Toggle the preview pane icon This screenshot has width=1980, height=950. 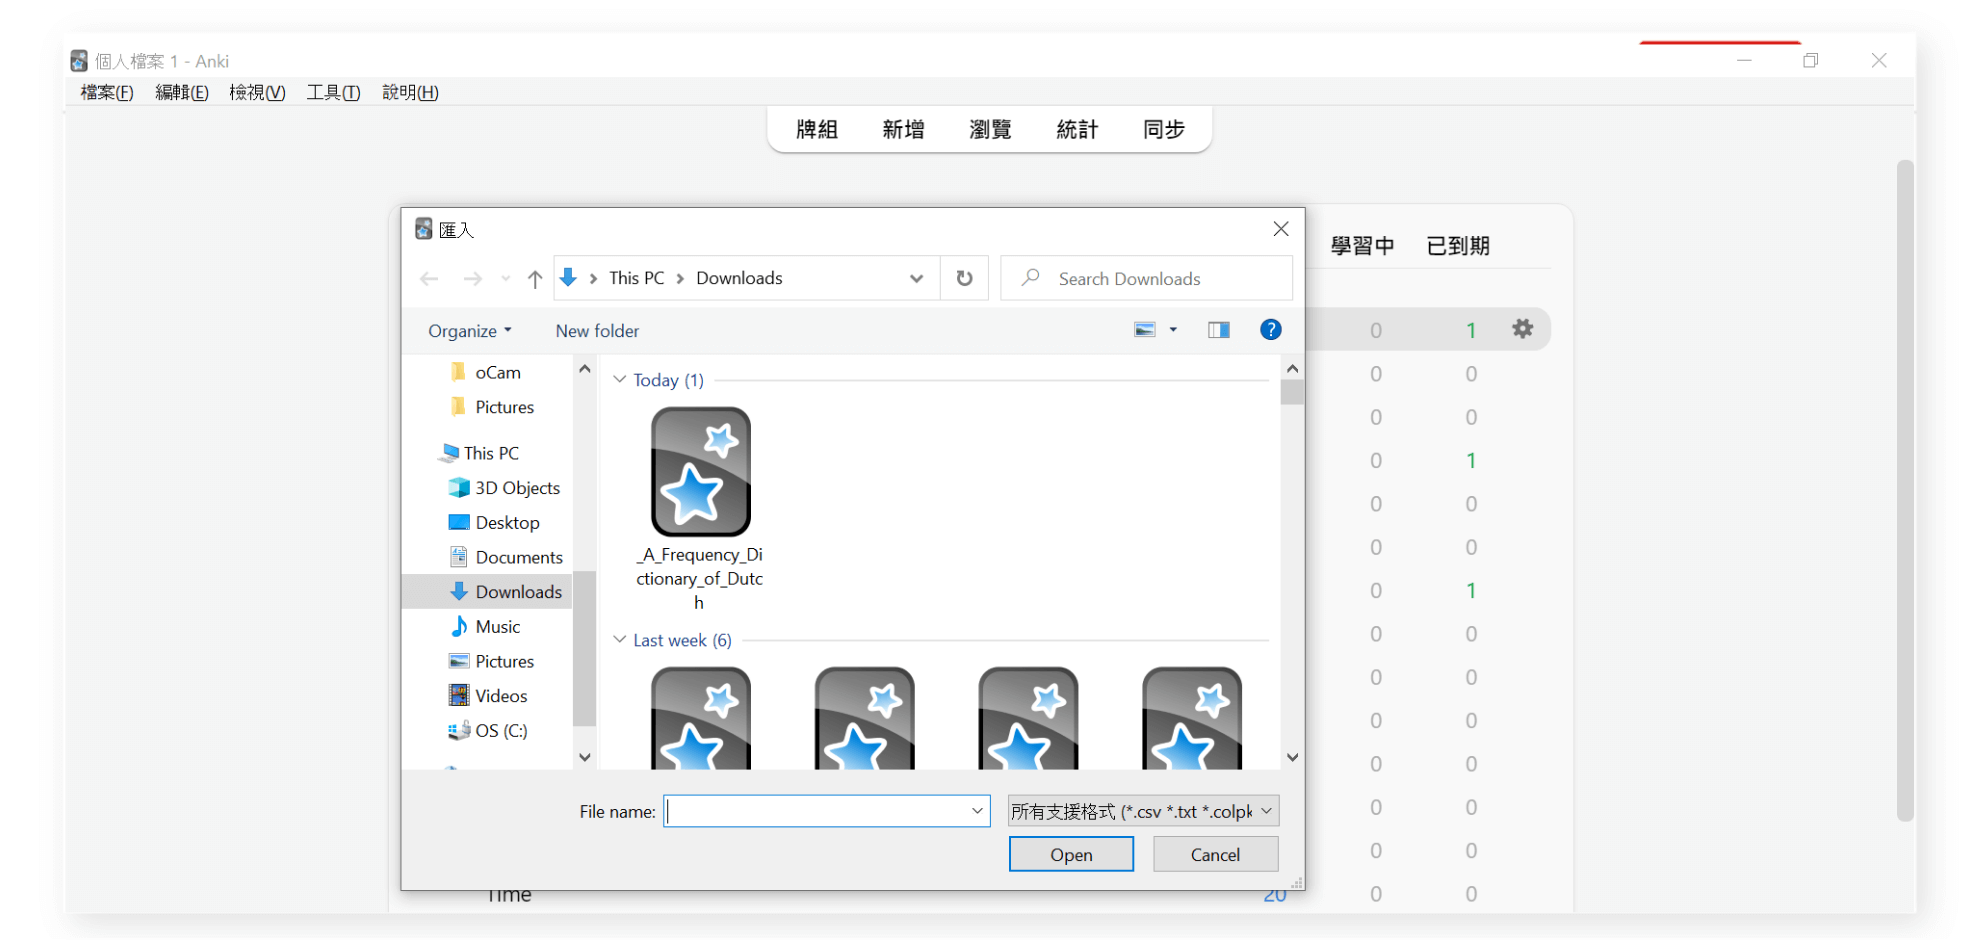click(1218, 330)
